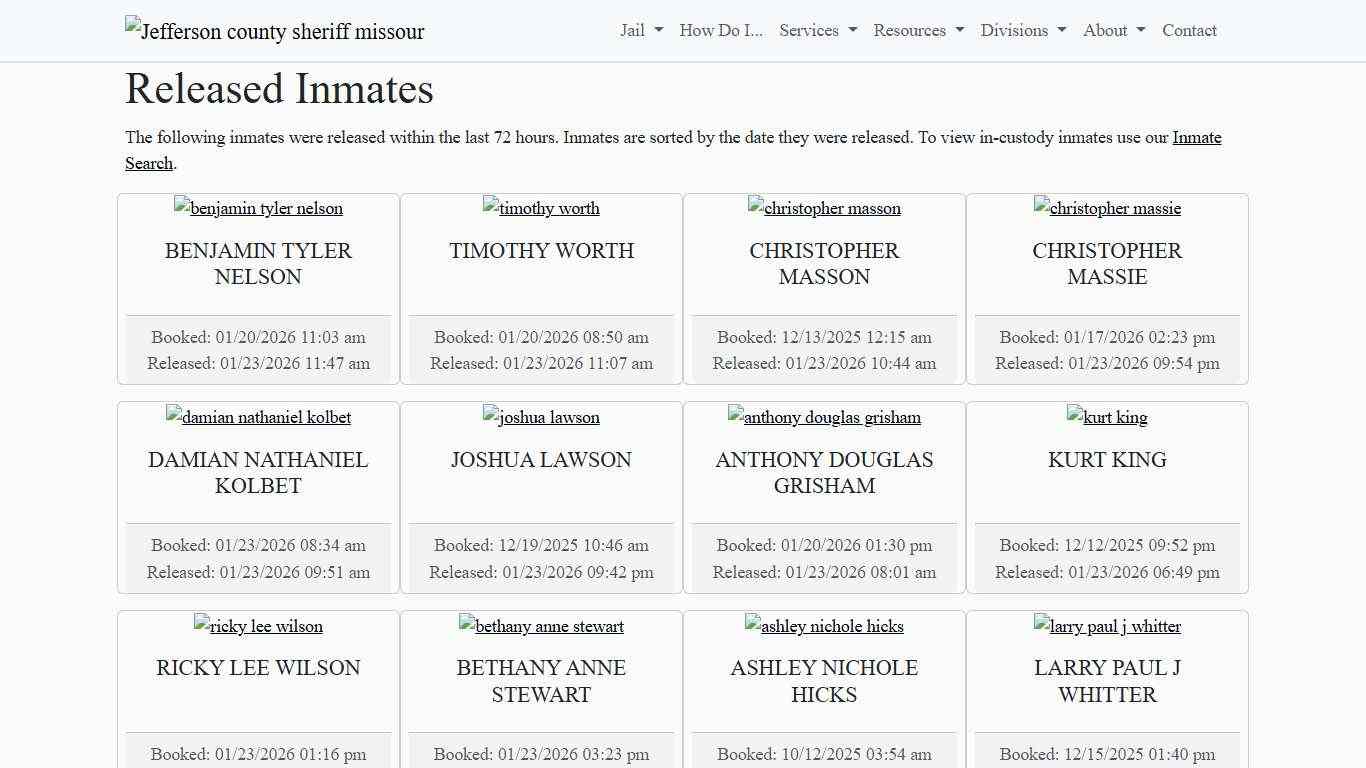
Task: Click the Jefferson County Sheriff logo image
Action: [x=274, y=31]
